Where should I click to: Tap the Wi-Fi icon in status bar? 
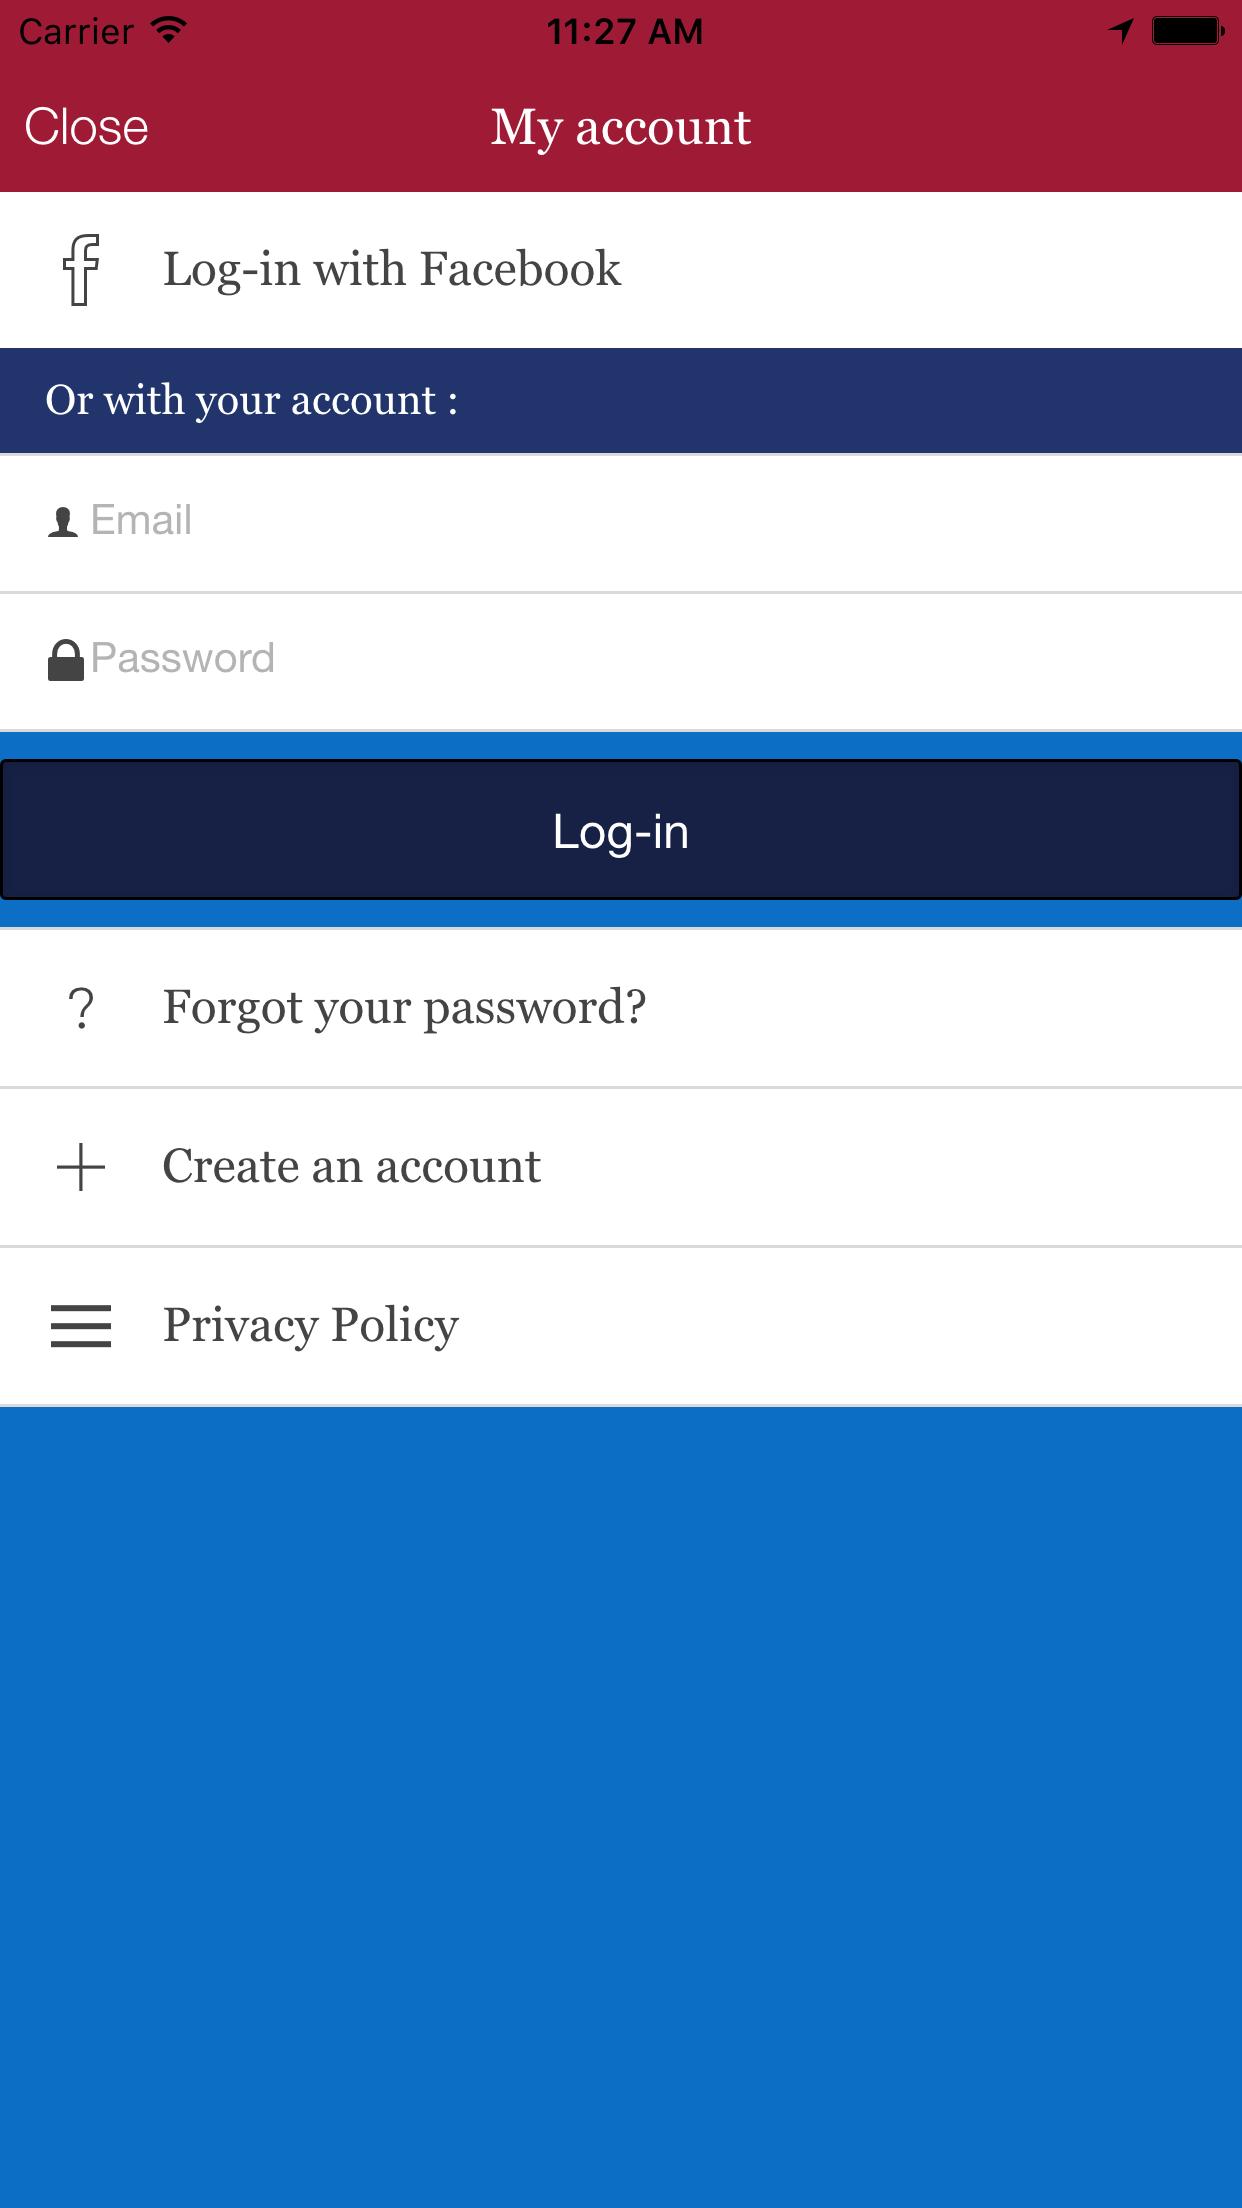coord(170,31)
